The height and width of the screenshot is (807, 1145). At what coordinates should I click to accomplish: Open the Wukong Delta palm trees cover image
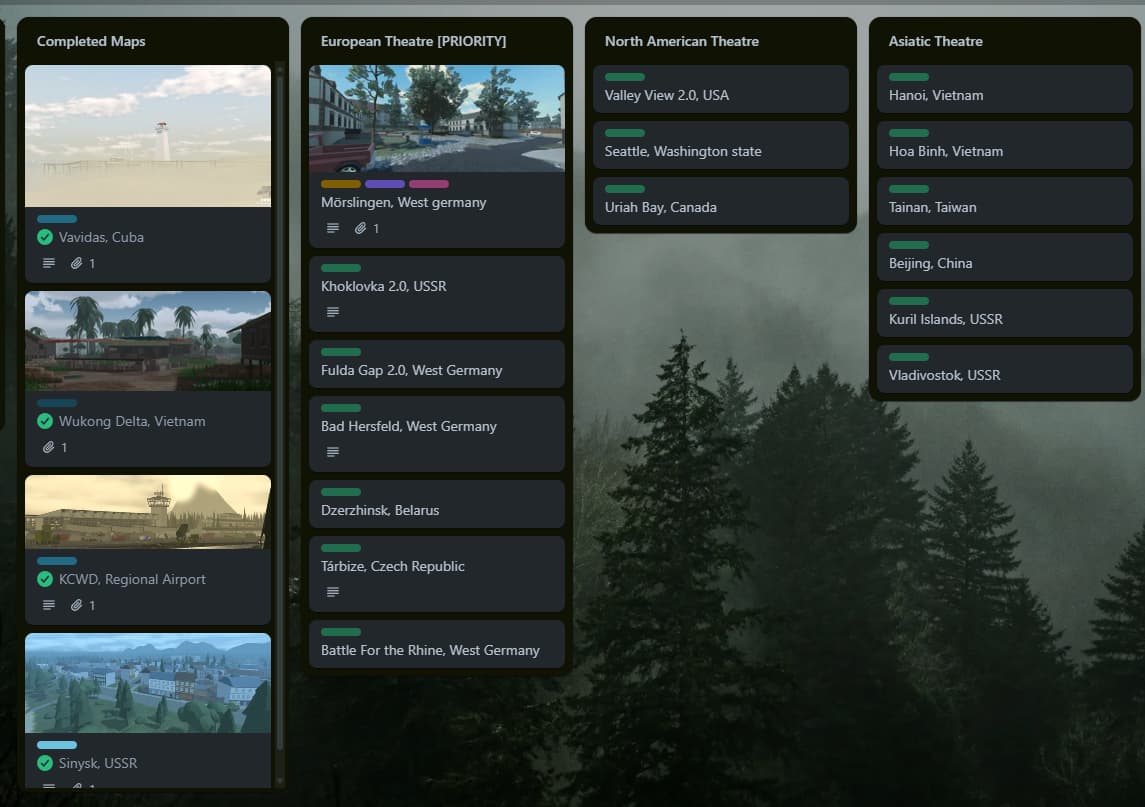pyautogui.click(x=148, y=341)
